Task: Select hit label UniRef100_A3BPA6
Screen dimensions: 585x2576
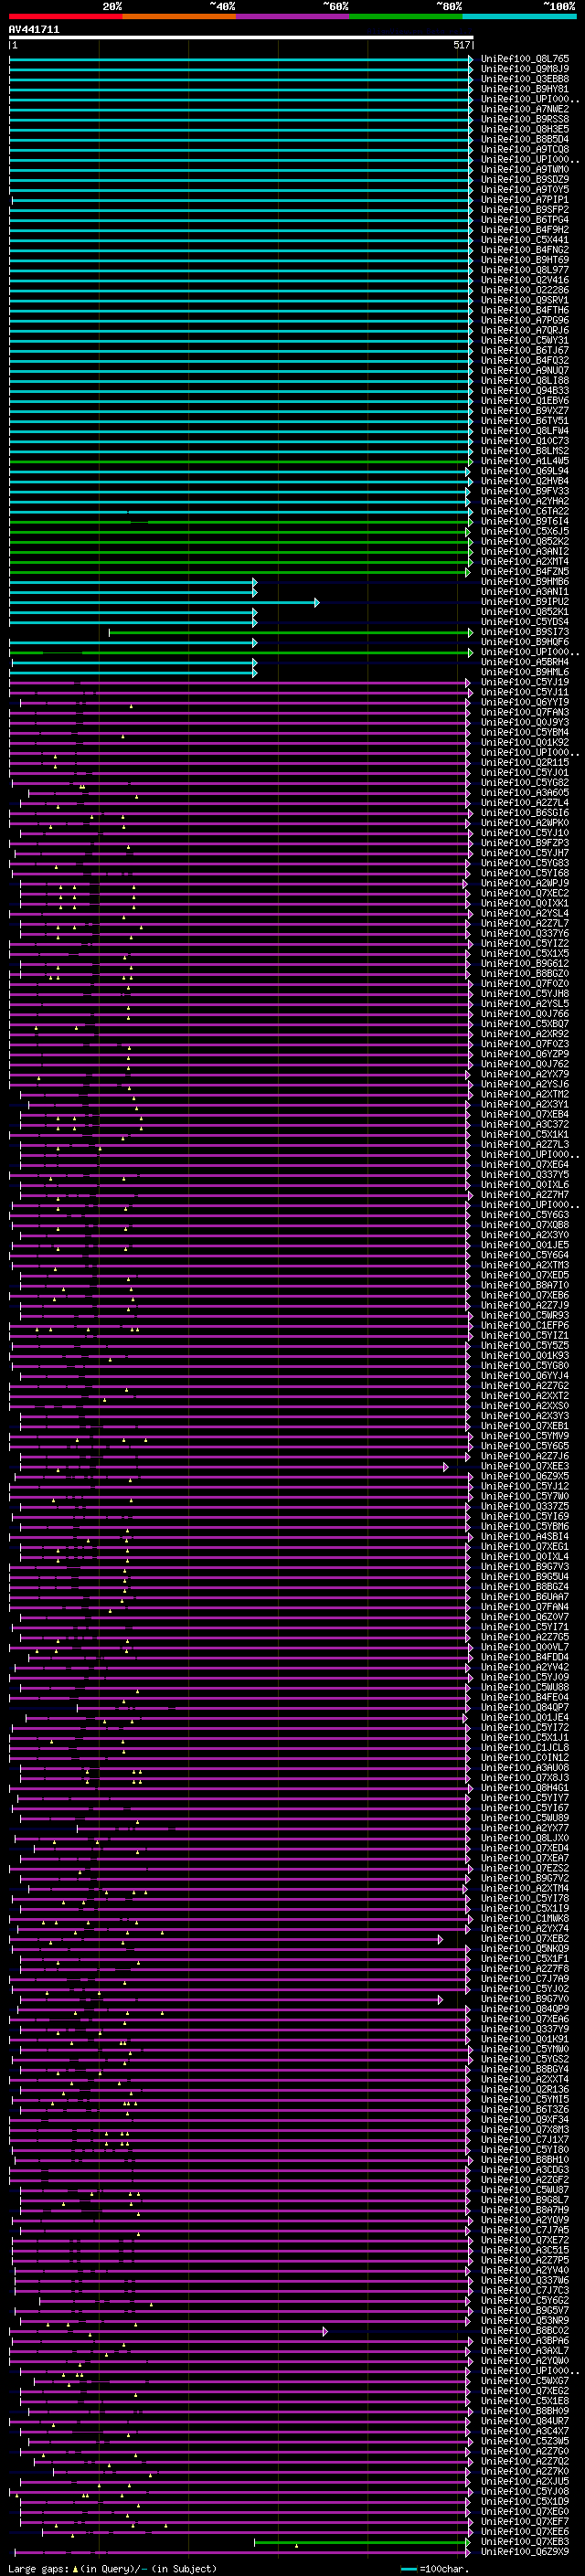Action: point(525,2341)
